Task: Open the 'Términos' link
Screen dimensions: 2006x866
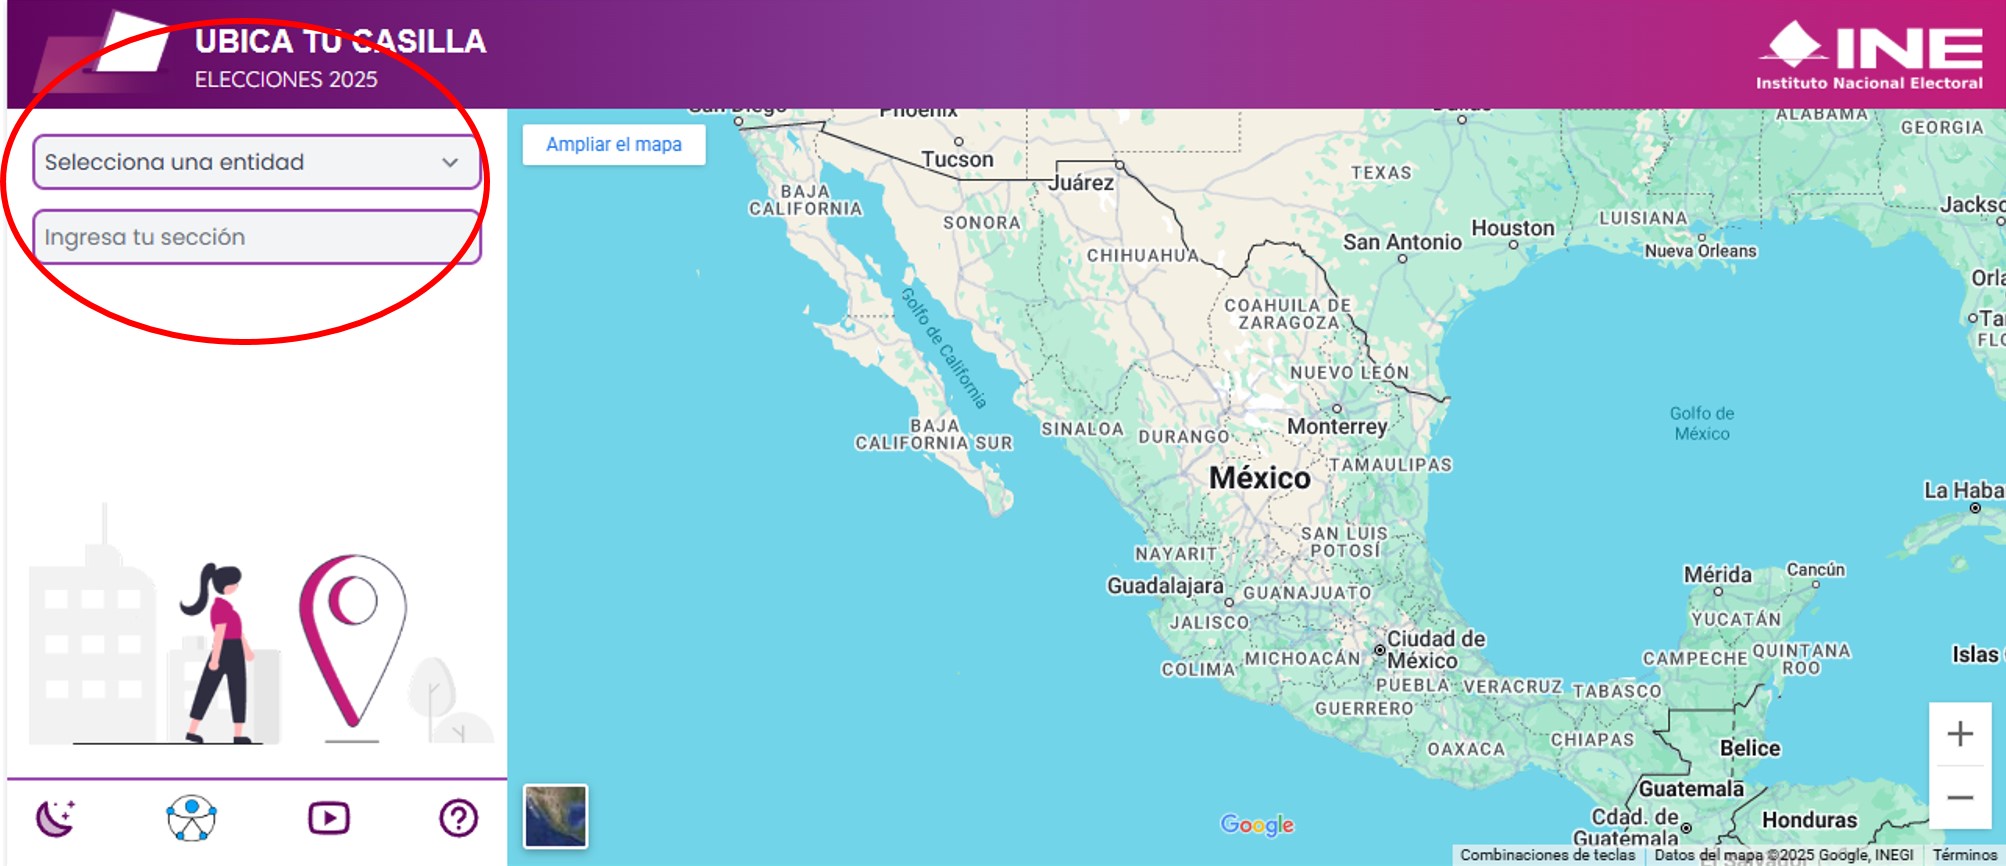Action: 1964,855
